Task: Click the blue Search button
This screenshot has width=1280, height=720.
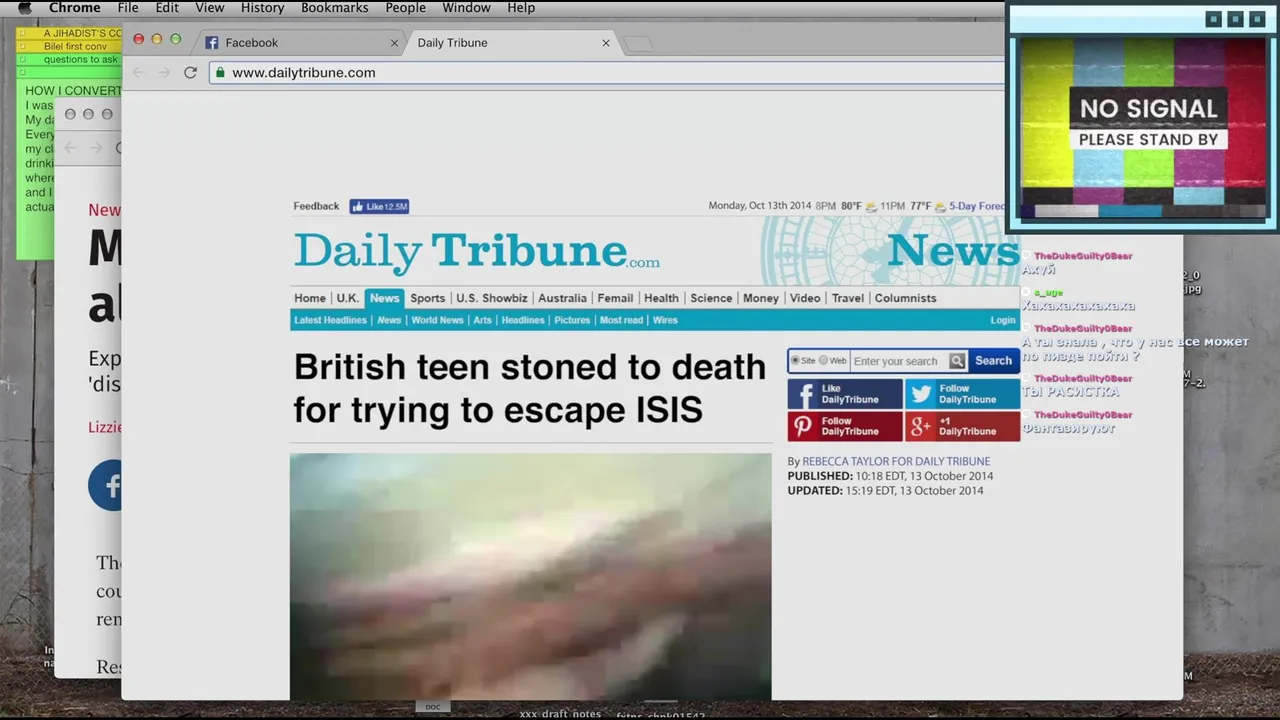Action: coord(993,361)
